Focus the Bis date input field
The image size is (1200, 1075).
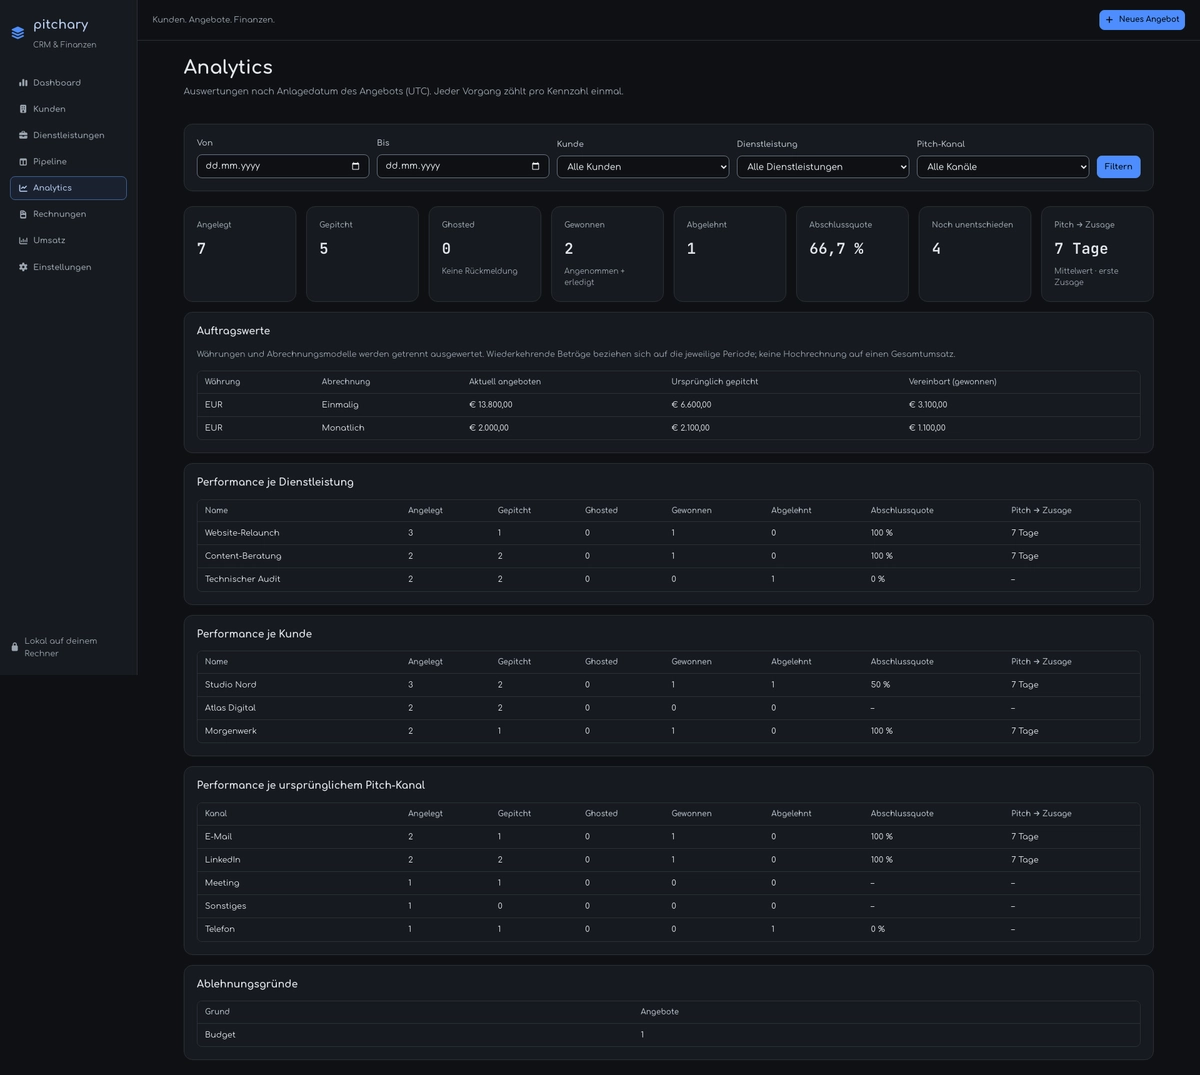[x=463, y=166]
